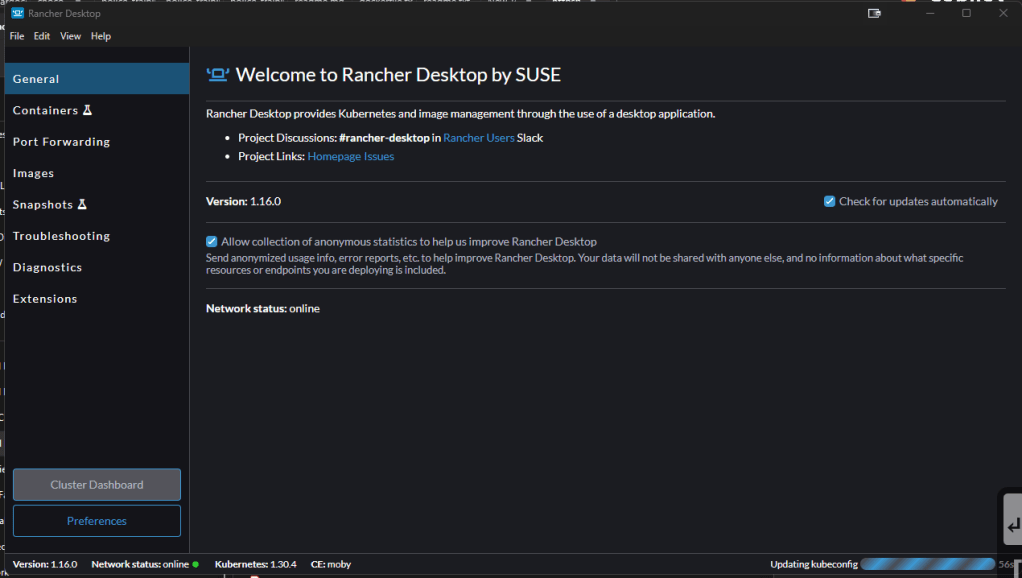Toggle anonymous statistics collection checkbox

[211, 242]
